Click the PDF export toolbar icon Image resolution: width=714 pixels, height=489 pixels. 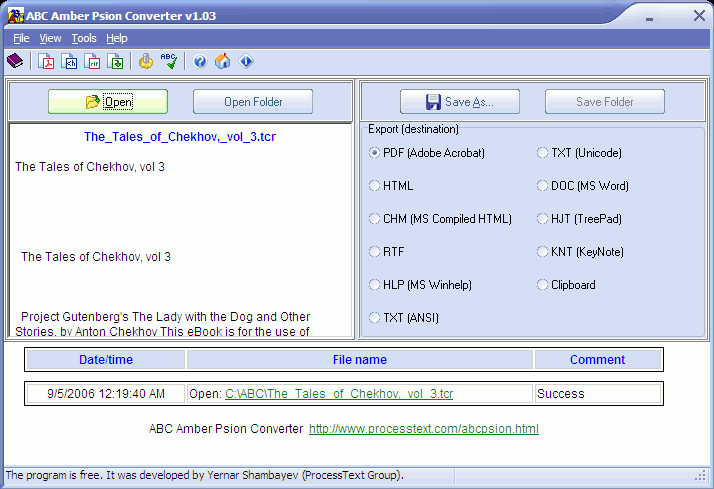coord(46,61)
